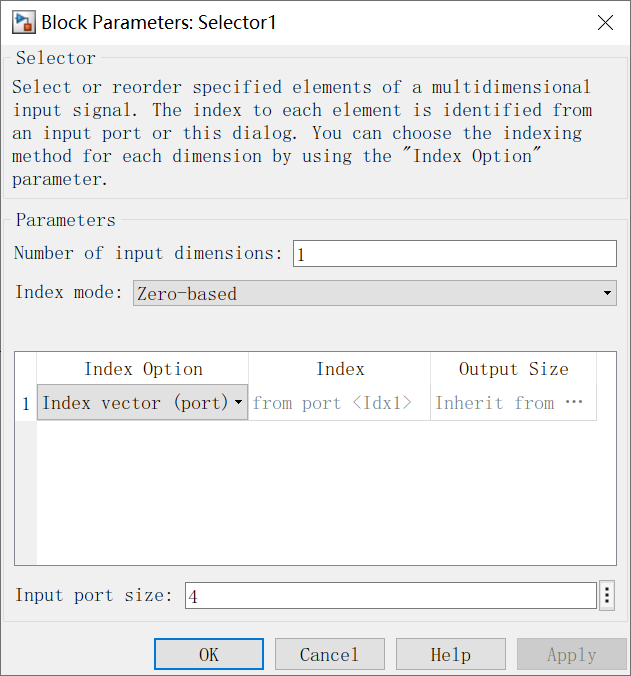
Task: Click the empty area of the index table
Action: [x=326, y=492]
